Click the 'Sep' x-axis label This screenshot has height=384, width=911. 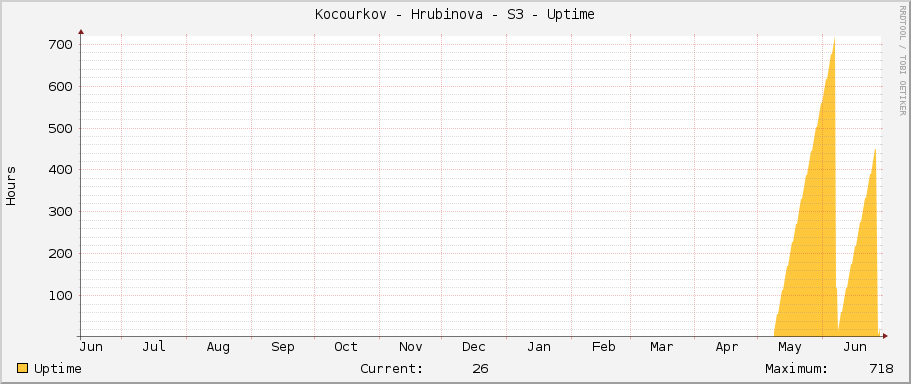pyautogui.click(x=283, y=347)
